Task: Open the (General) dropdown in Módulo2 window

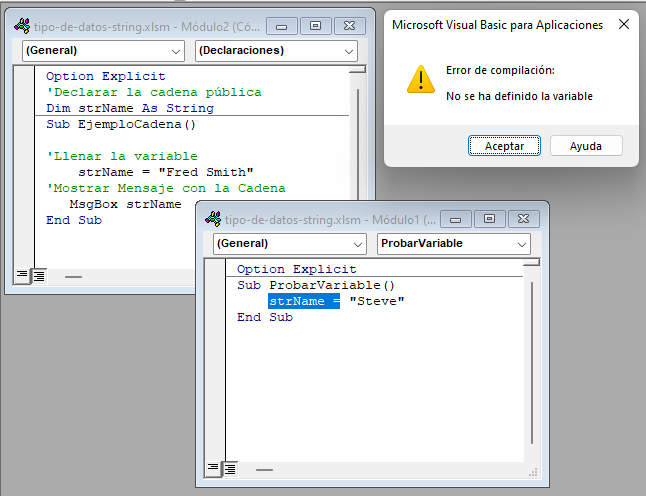Action: pos(103,51)
